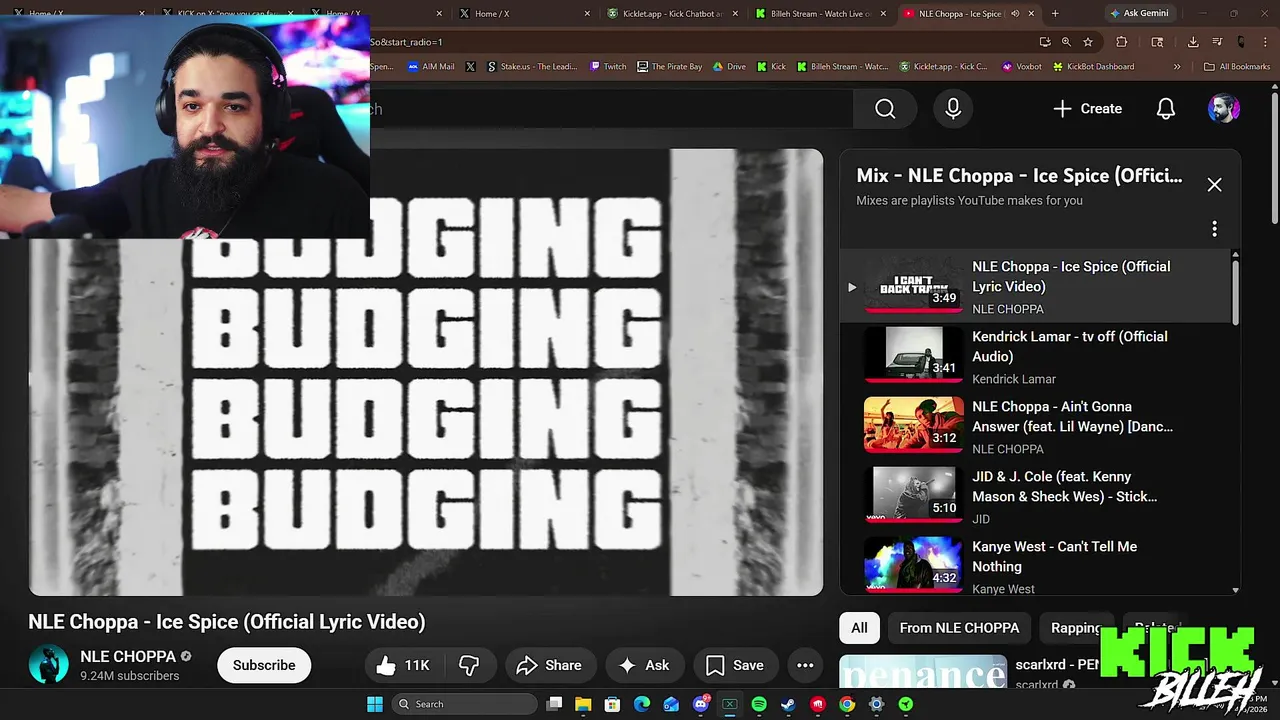This screenshot has width=1280, height=720.
Task: Open the Twitch bookmark
Action: pyautogui.click(x=608, y=67)
